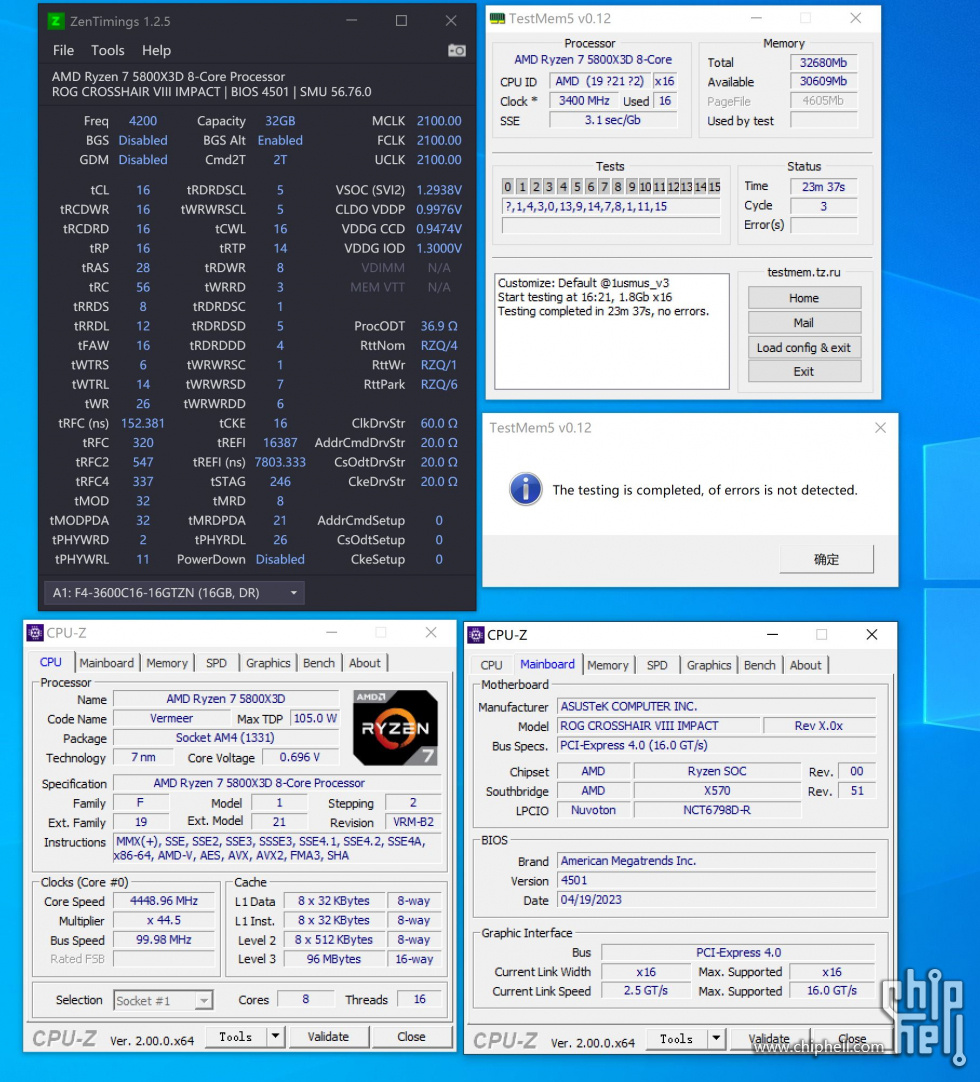Open the ZenTimings Tools menu
This screenshot has height=1082, width=980.
(108, 50)
